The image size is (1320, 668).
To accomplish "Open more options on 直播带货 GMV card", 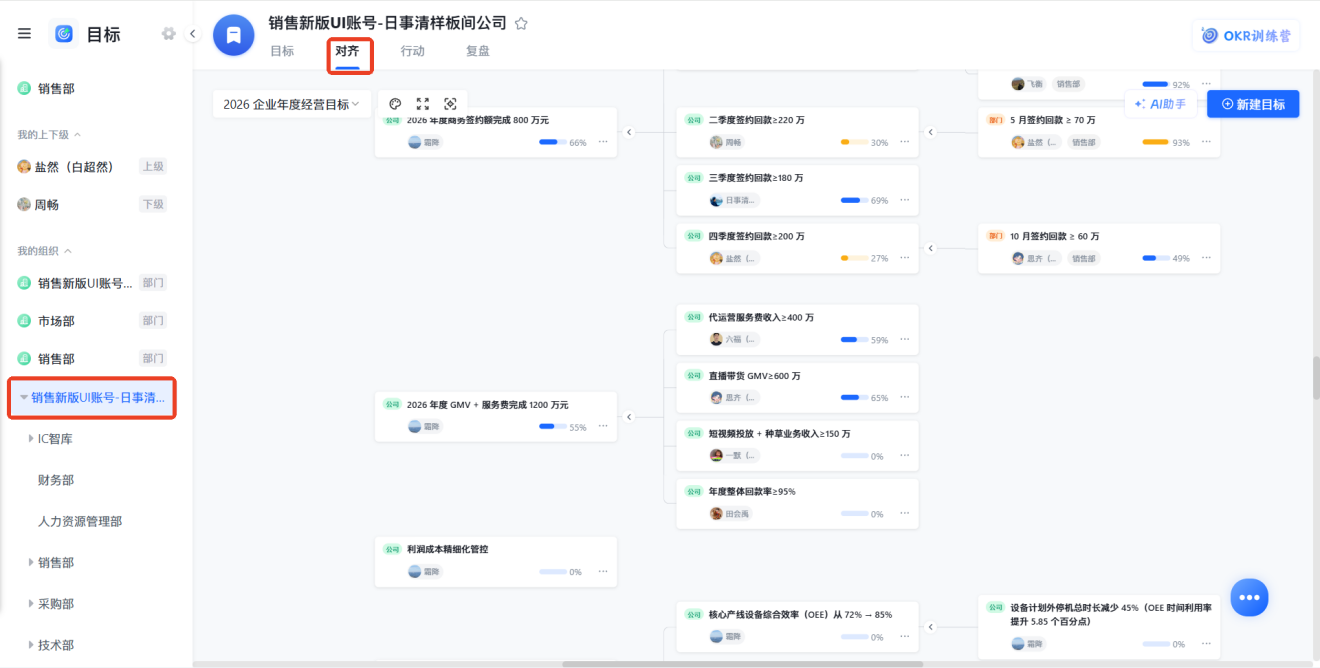I will click(904, 397).
